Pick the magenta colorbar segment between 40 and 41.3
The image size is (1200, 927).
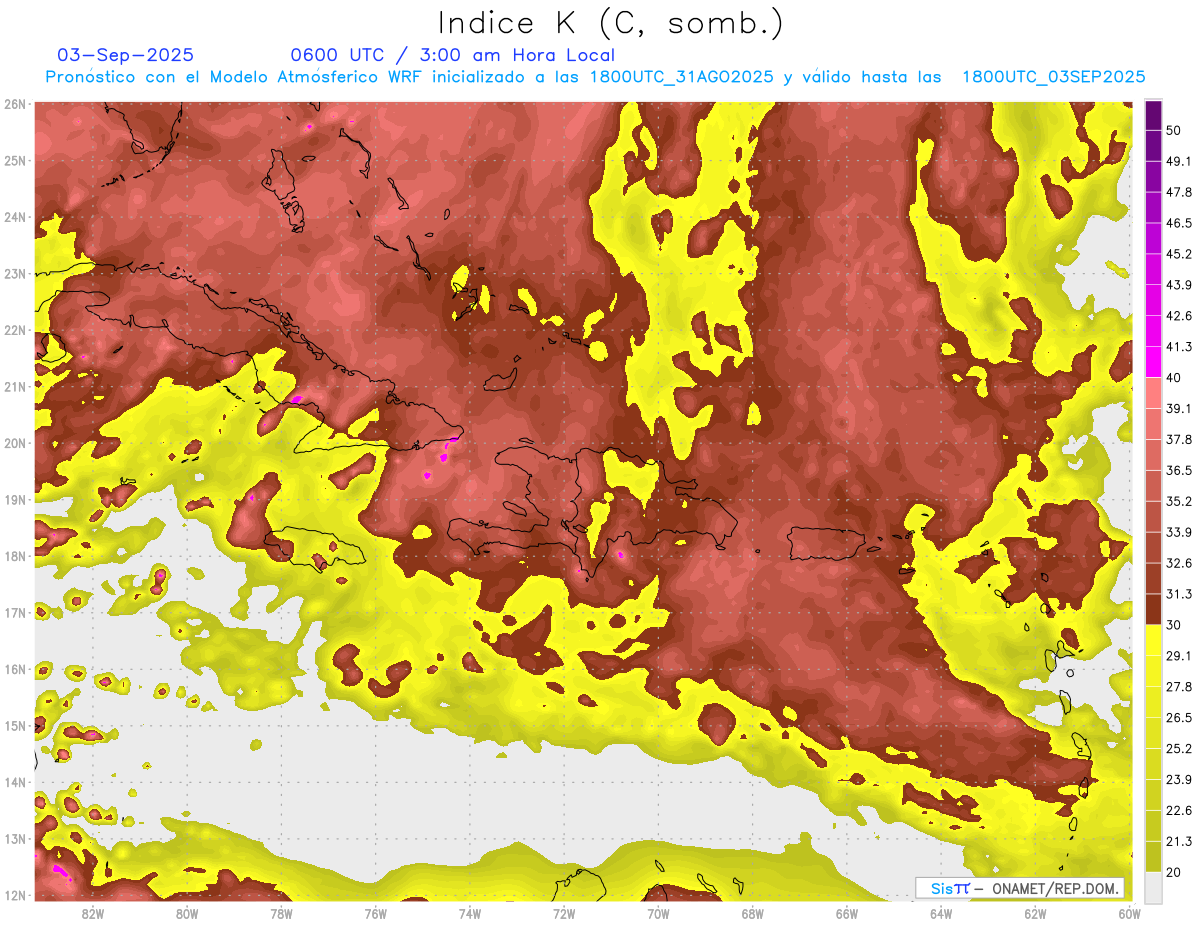click(1153, 362)
